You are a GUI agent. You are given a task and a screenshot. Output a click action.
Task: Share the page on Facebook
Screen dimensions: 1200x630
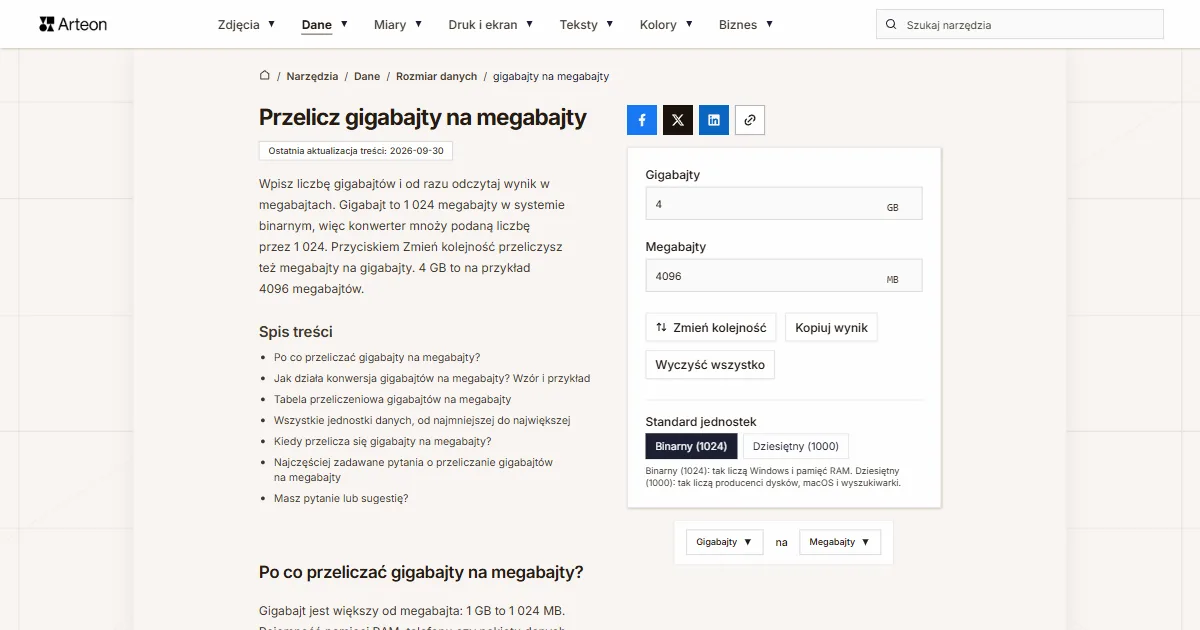coord(642,120)
